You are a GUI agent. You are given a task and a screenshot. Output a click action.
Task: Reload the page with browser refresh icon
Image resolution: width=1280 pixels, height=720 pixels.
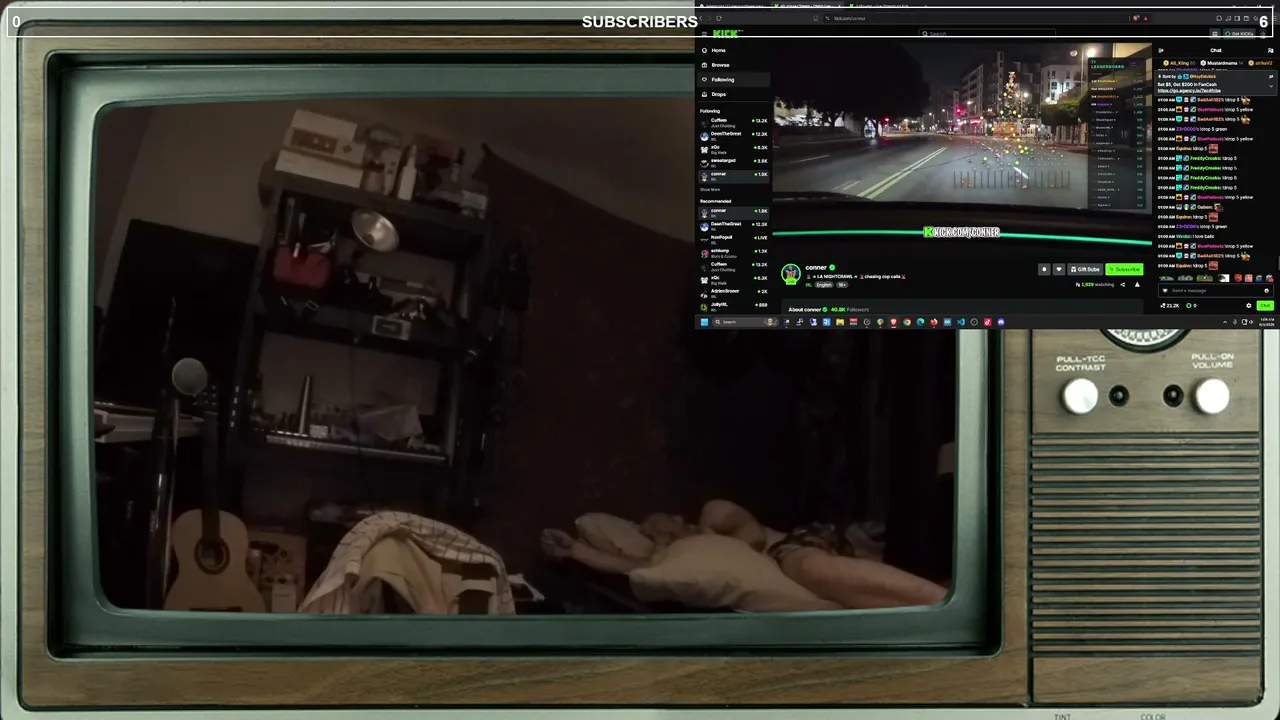(718, 18)
